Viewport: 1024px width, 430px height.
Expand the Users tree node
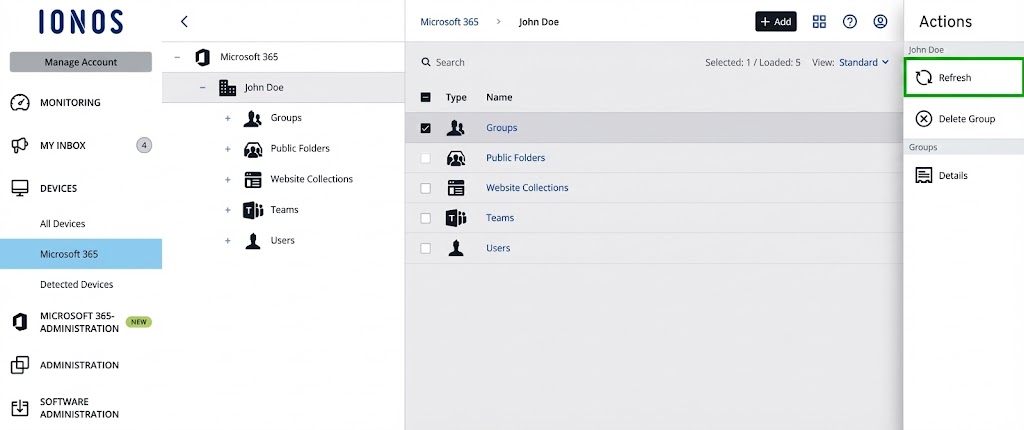pos(228,241)
